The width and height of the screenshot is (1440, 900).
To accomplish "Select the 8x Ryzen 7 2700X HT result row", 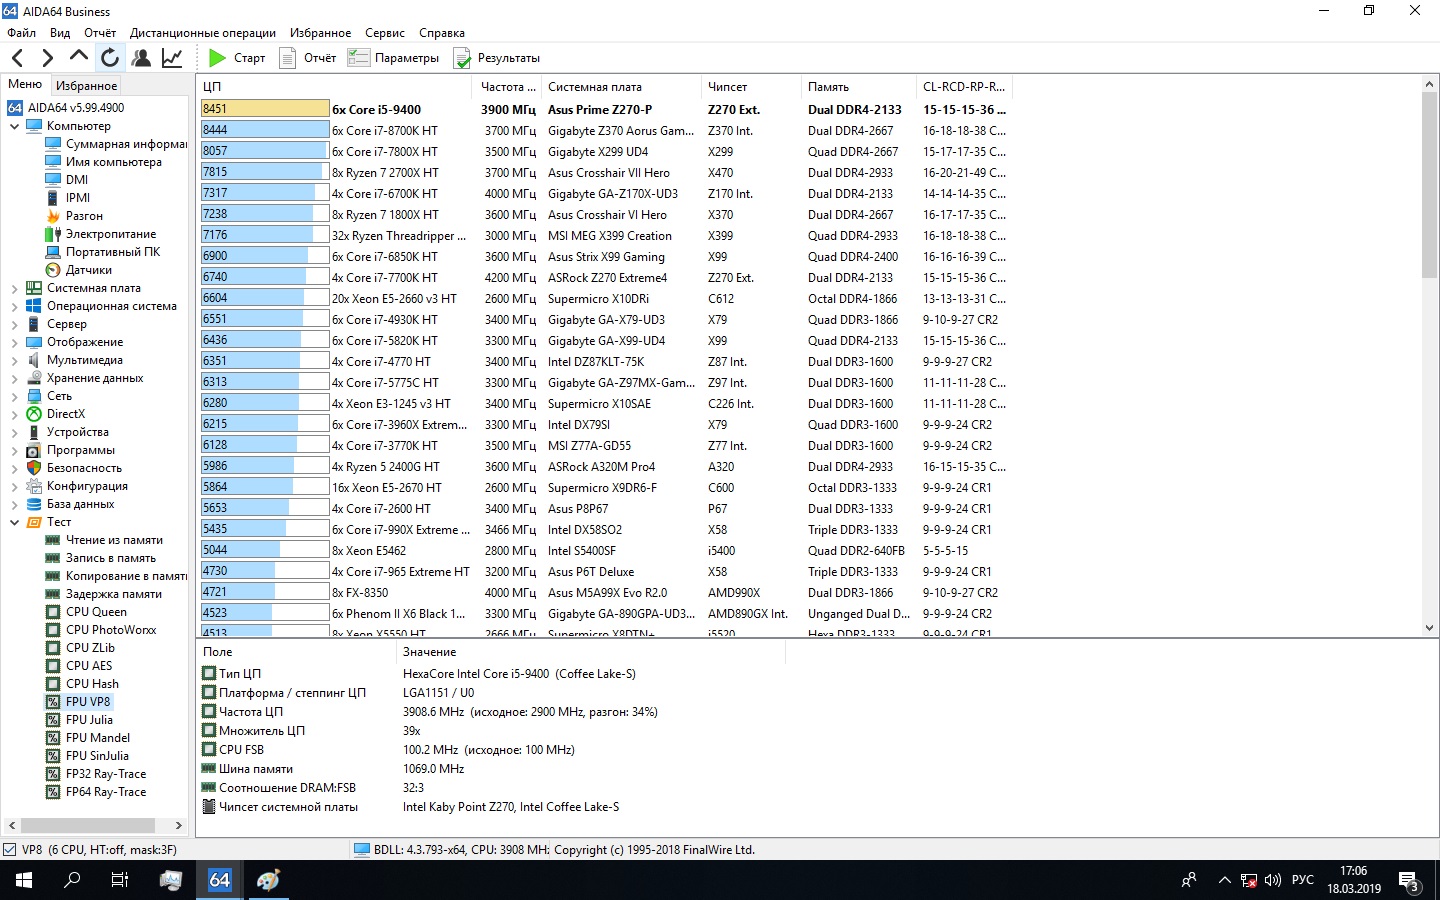I will (x=606, y=172).
